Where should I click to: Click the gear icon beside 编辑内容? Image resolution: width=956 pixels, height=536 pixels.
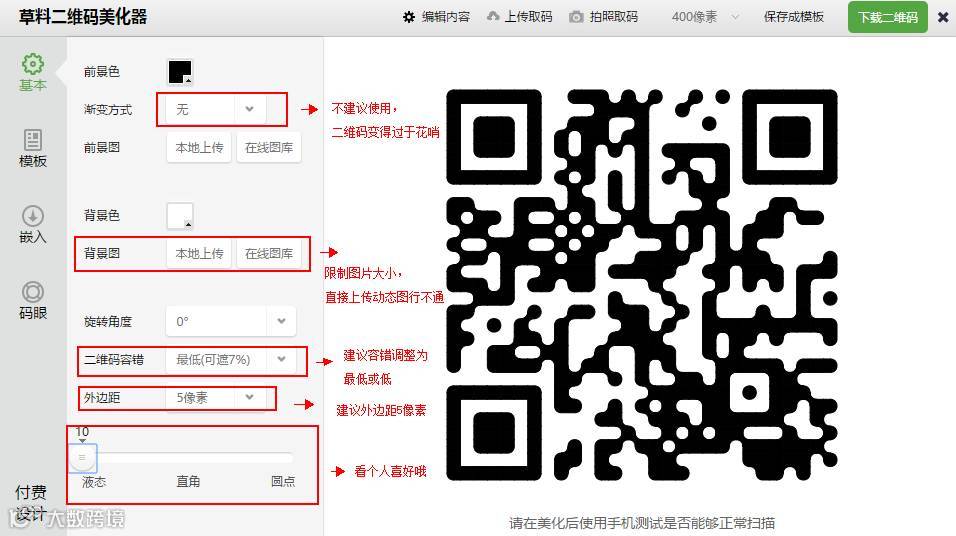coord(408,17)
